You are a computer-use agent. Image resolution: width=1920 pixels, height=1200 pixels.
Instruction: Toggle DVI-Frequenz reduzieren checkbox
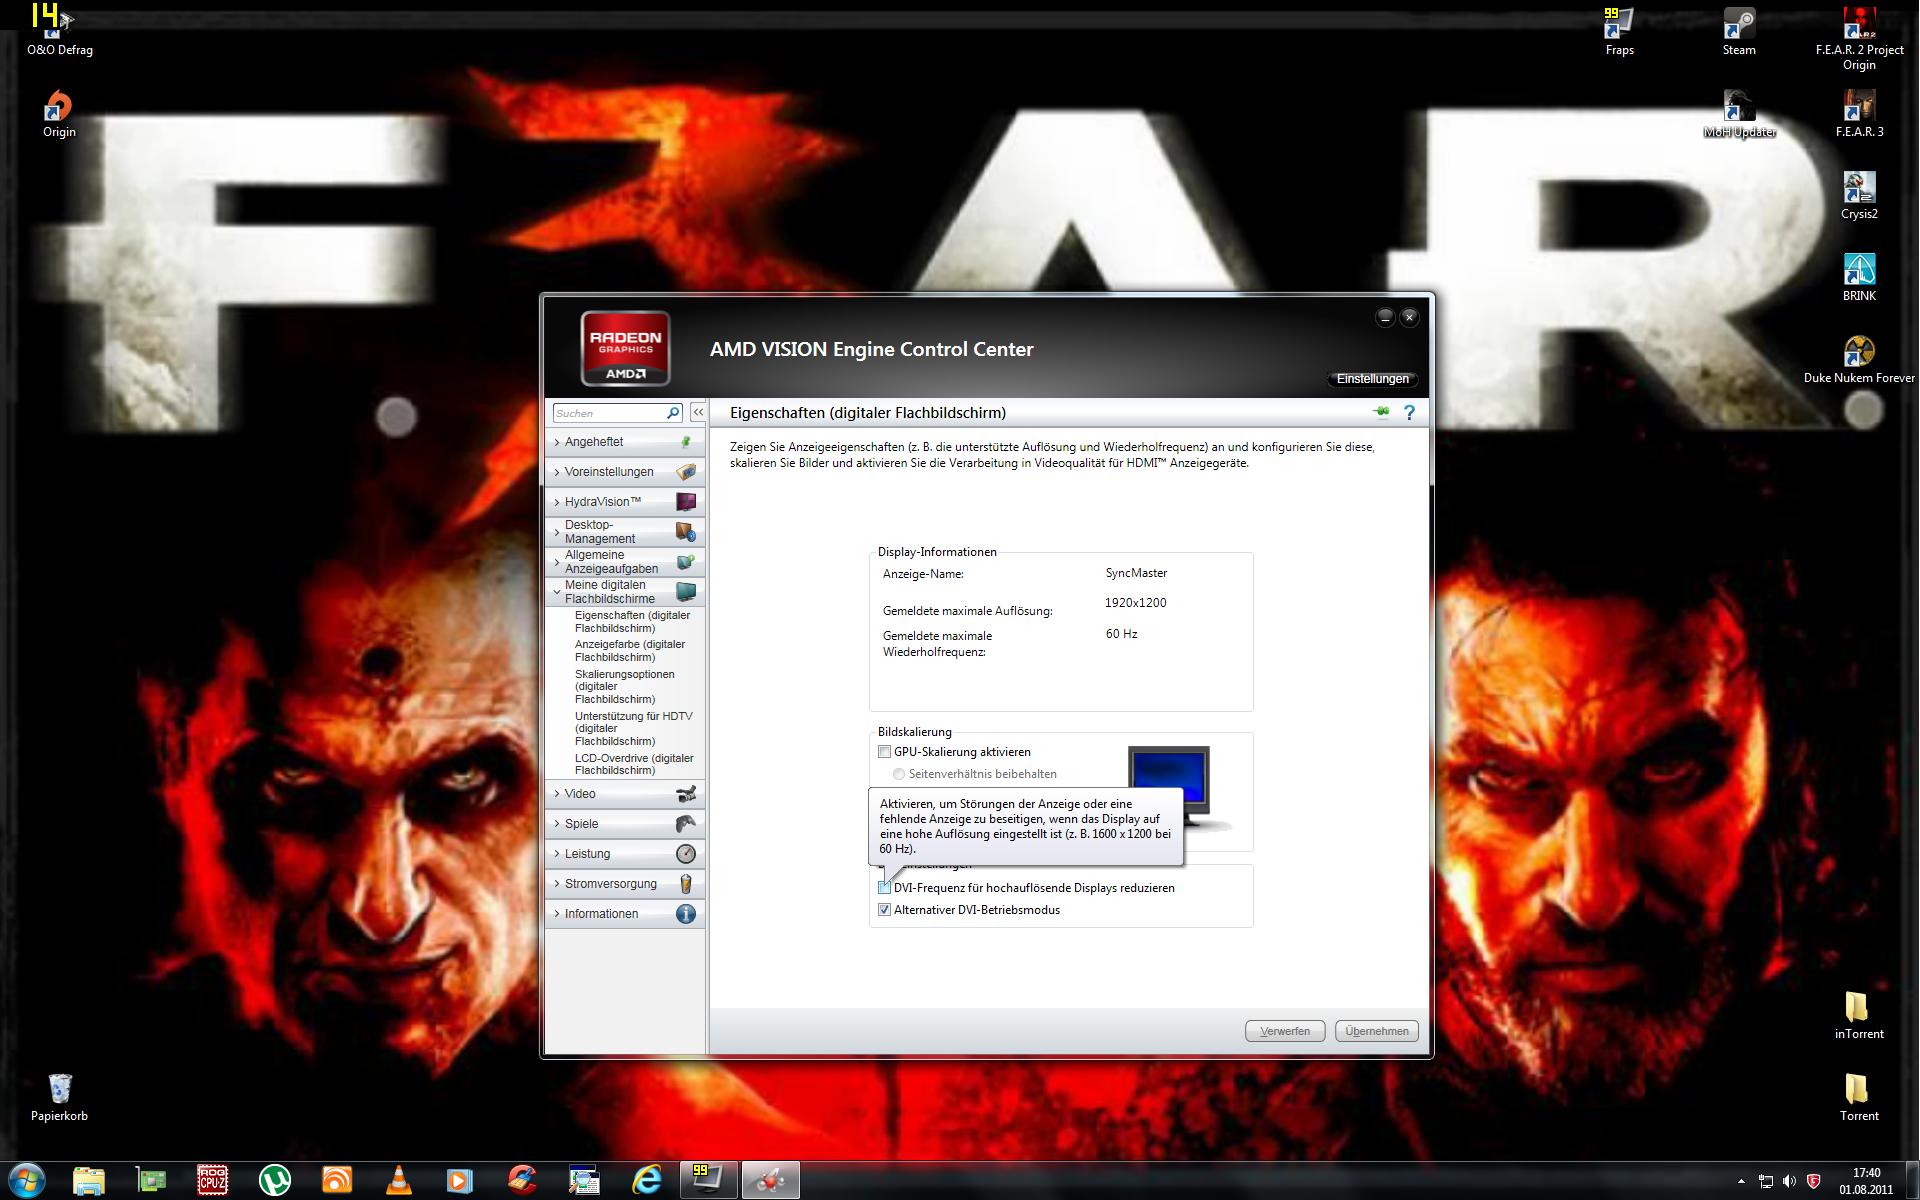(884, 888)
